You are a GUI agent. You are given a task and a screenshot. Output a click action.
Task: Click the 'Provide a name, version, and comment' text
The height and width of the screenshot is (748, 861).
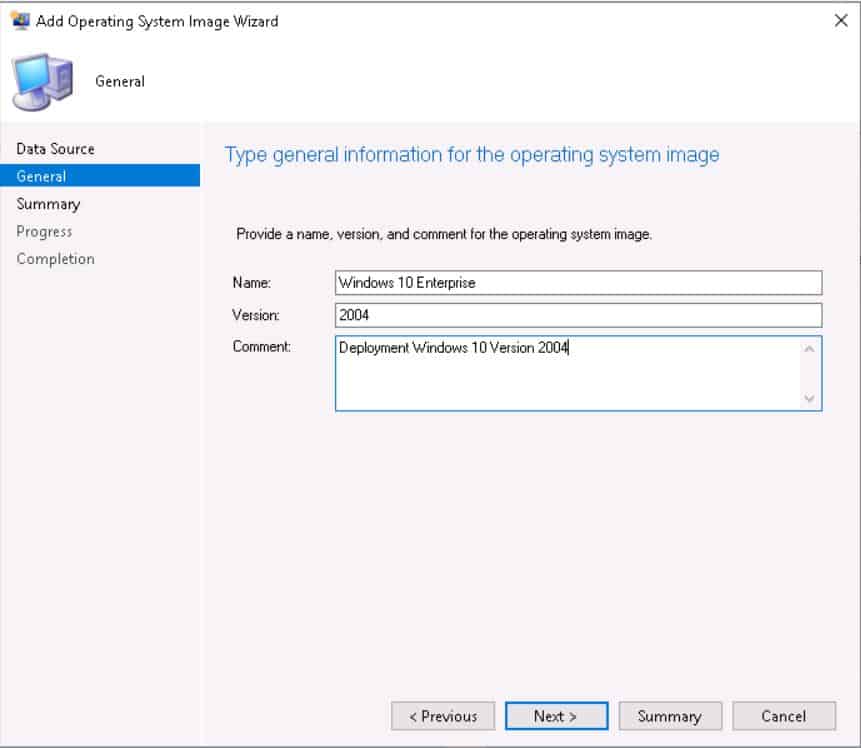pos(444,235)
